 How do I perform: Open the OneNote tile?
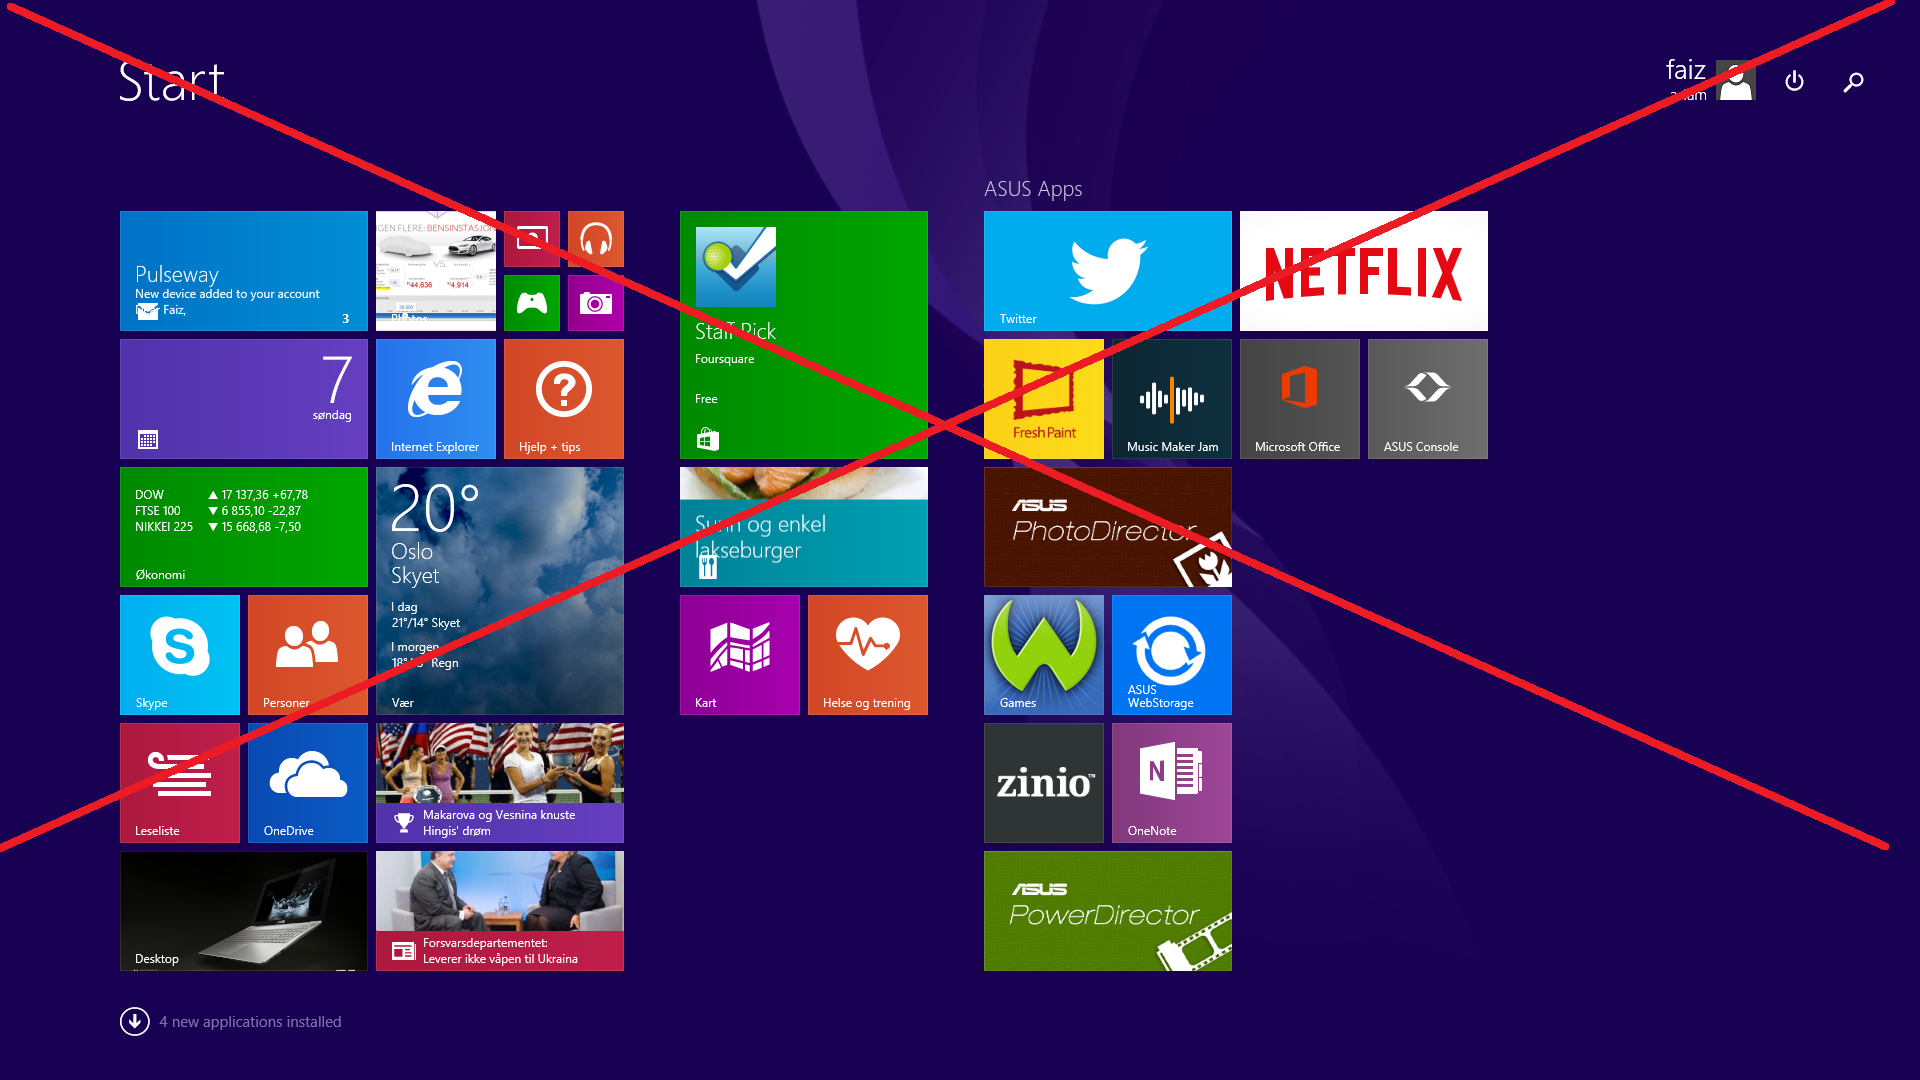pyautogui.click(x=1172, y=783)
